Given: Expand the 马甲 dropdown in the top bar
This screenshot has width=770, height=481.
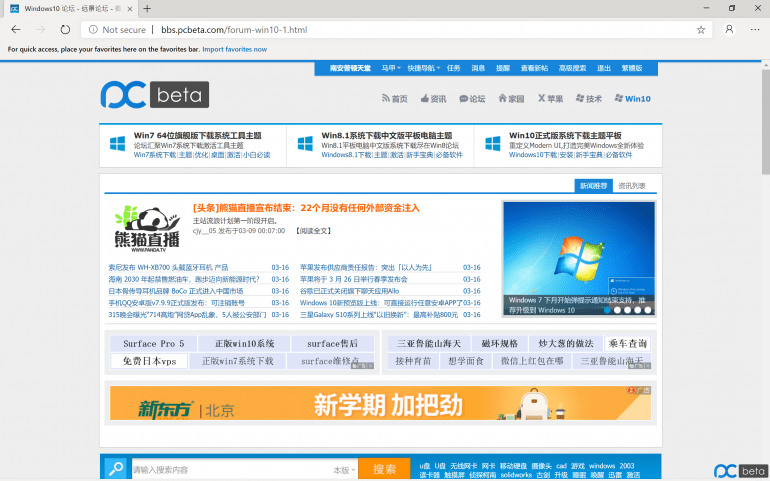Looking at the screenshot, I should pos(391,68).
